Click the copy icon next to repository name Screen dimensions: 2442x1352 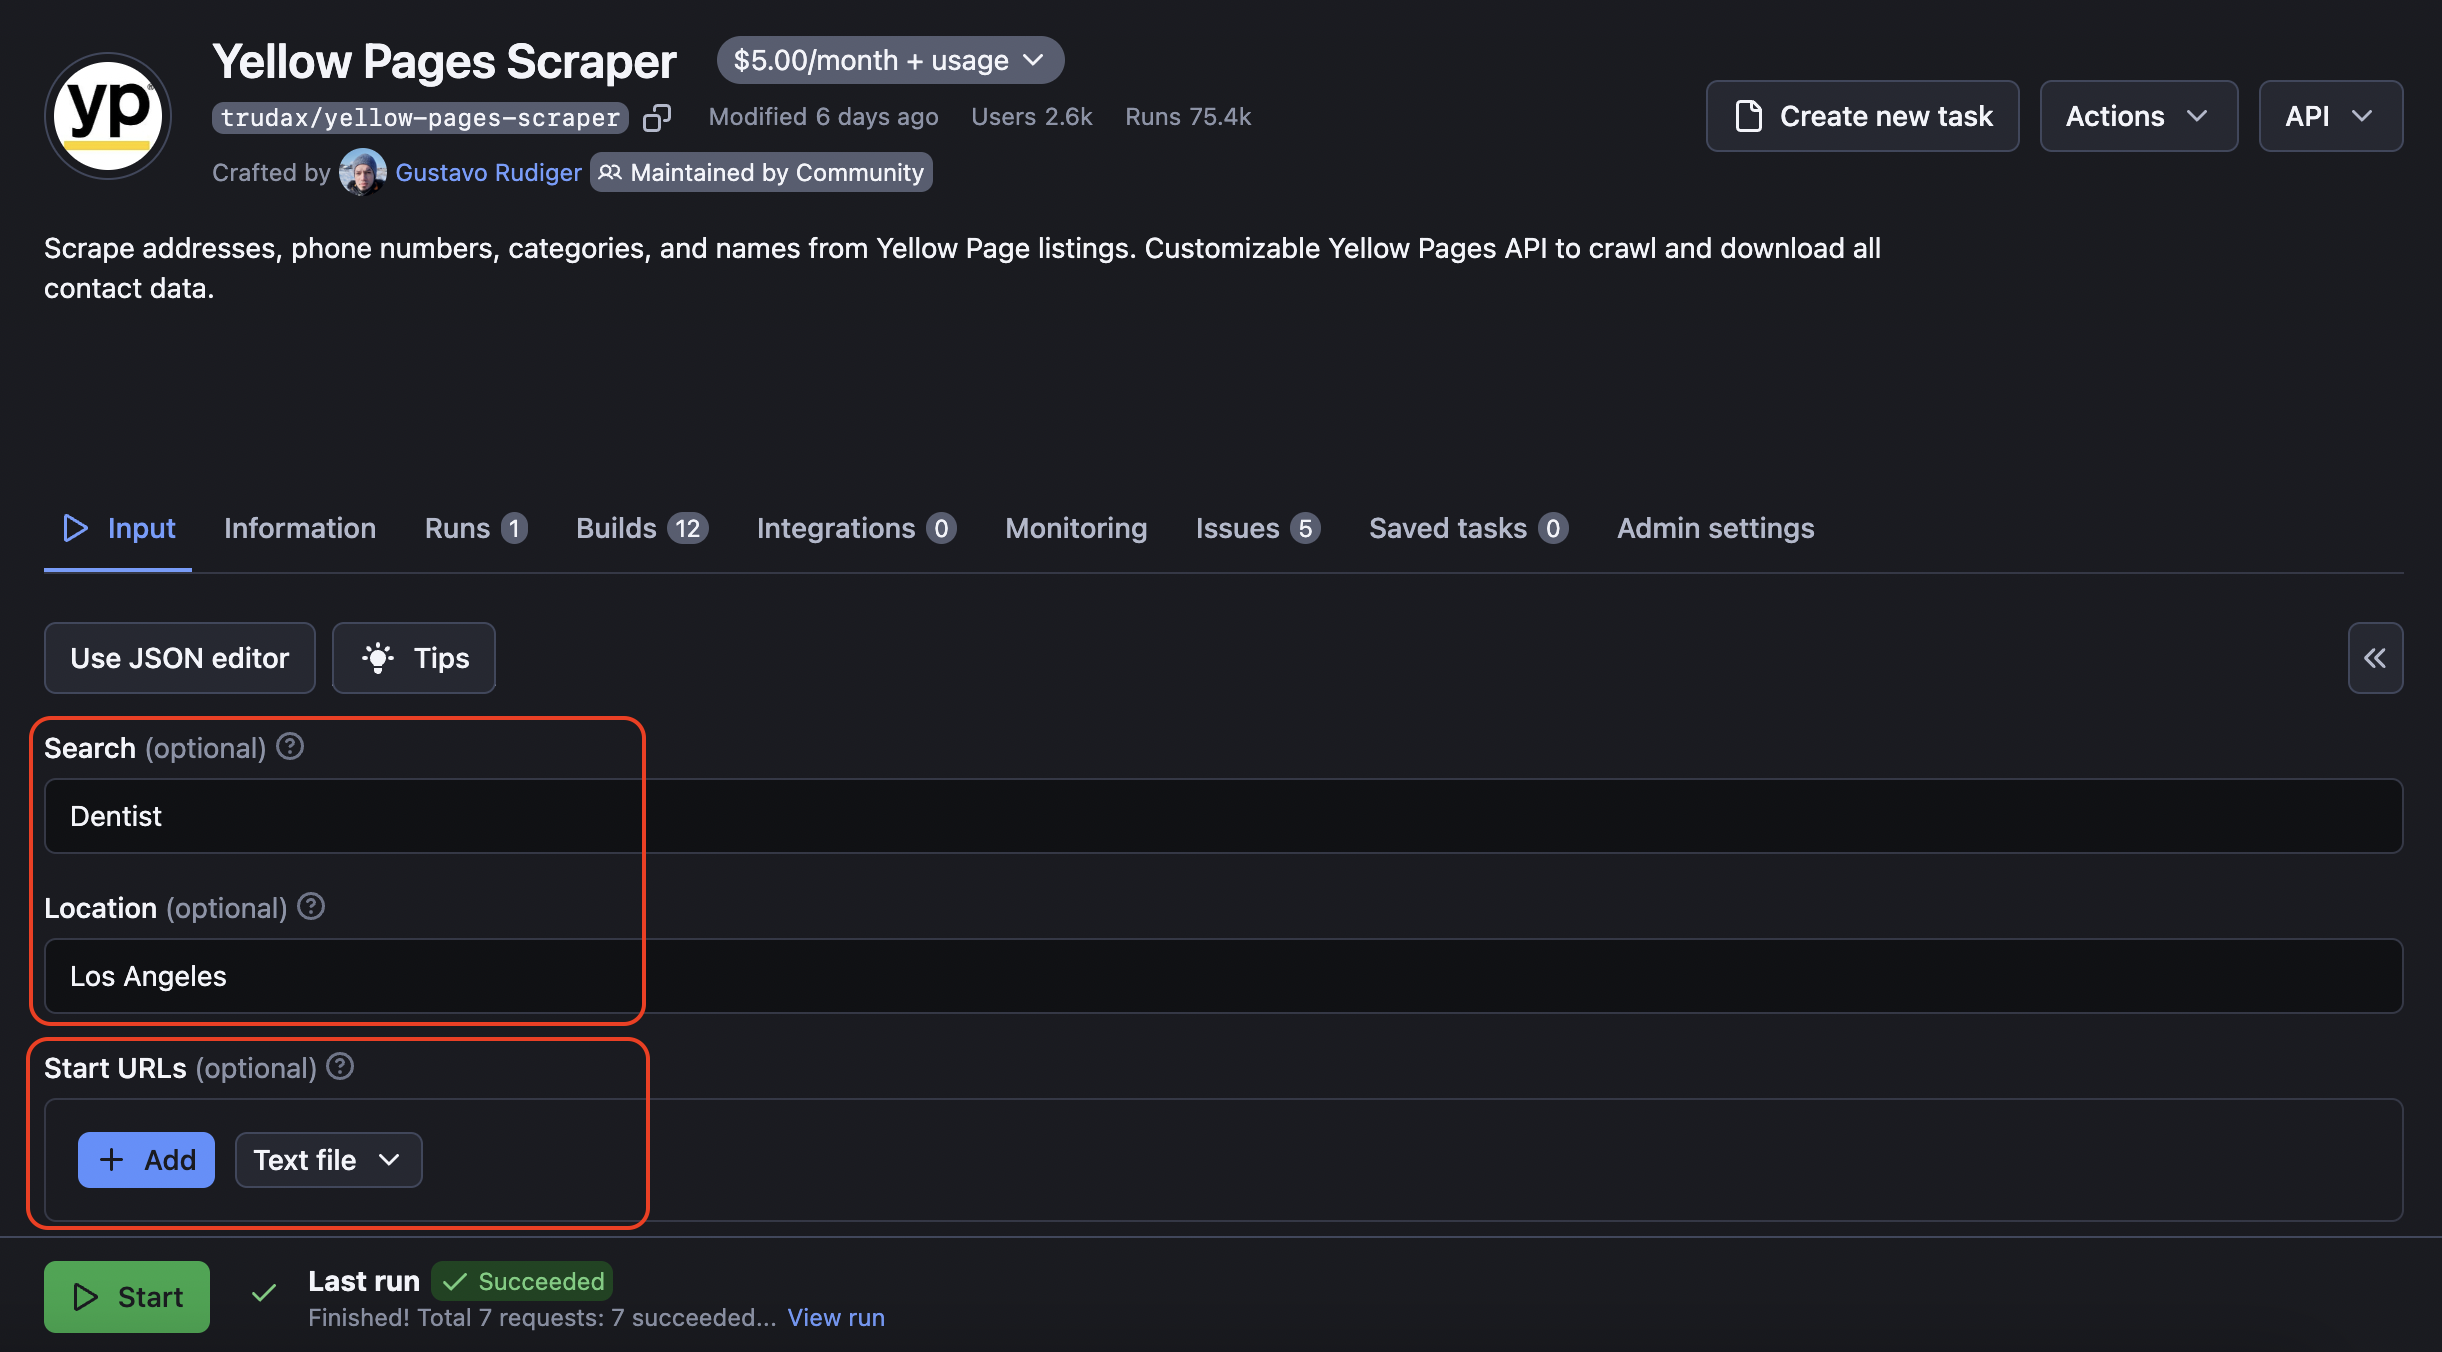click(x=656, y=117)
